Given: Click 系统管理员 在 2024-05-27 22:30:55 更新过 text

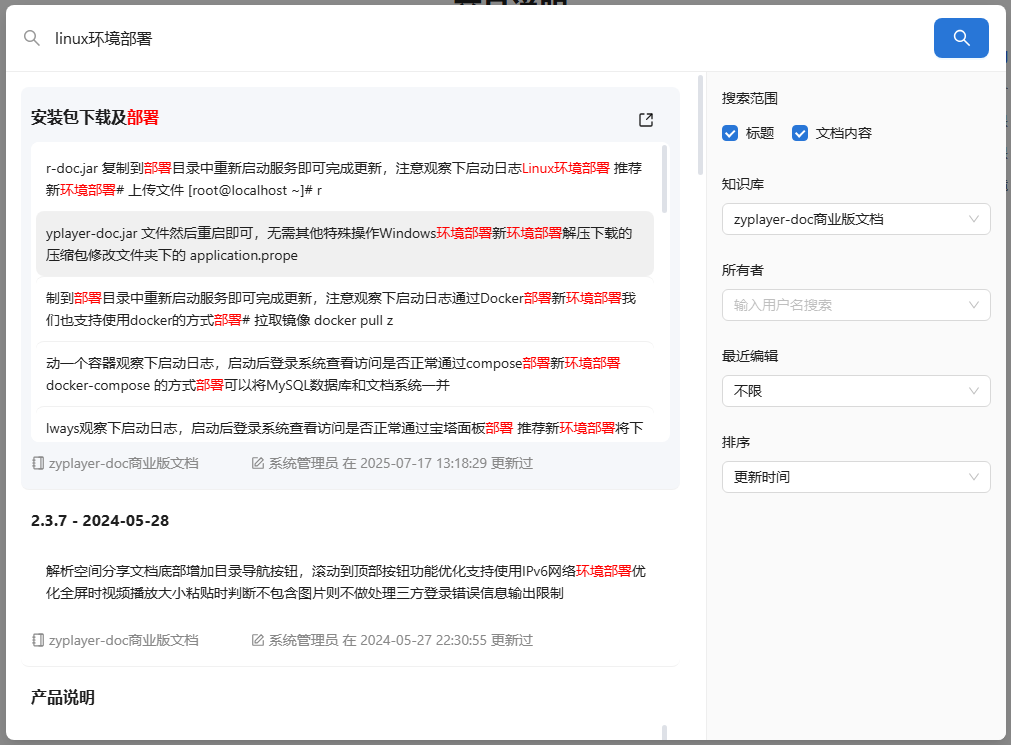Looking at the screenshot, I should 400,640.
